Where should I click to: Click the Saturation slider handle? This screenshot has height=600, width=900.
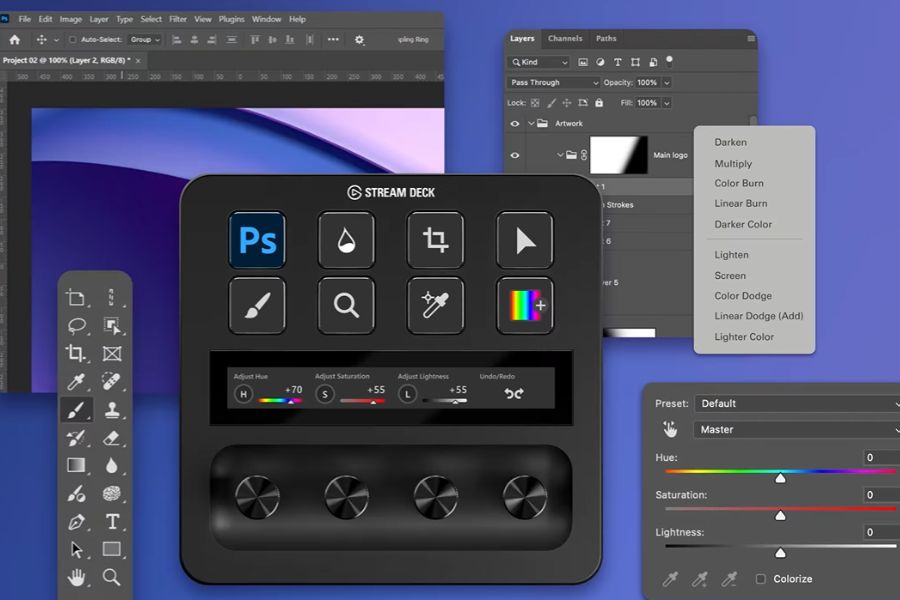[780, 515]
